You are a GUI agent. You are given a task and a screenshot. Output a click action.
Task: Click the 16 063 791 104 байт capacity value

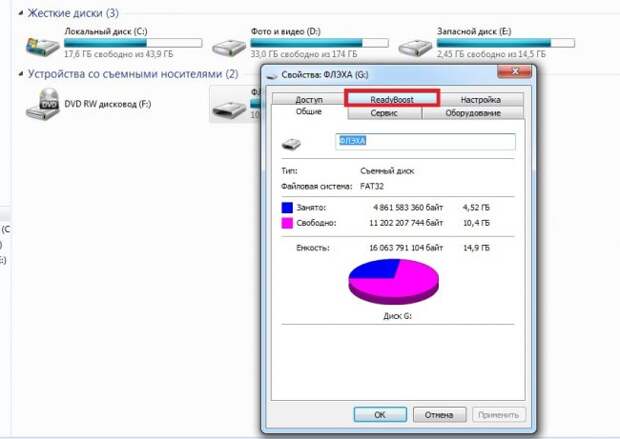coord(406,248)
